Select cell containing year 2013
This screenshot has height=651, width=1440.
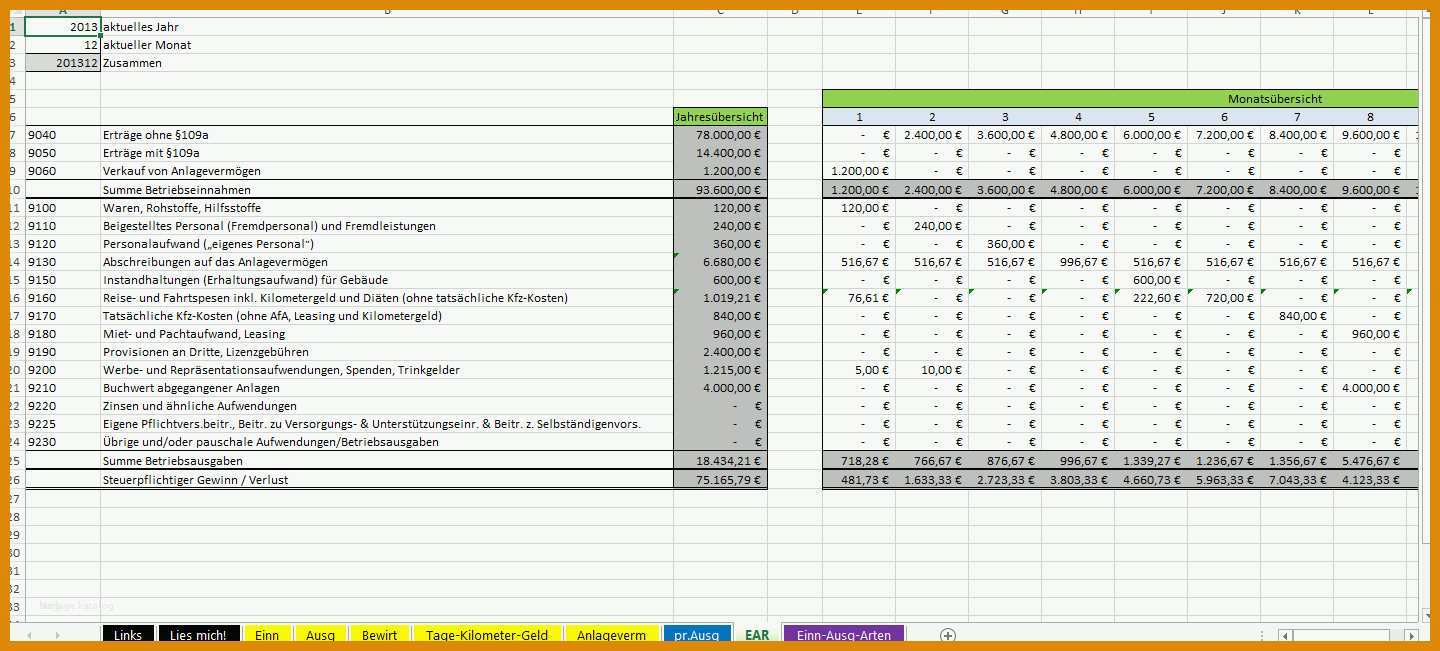[62, 27]
